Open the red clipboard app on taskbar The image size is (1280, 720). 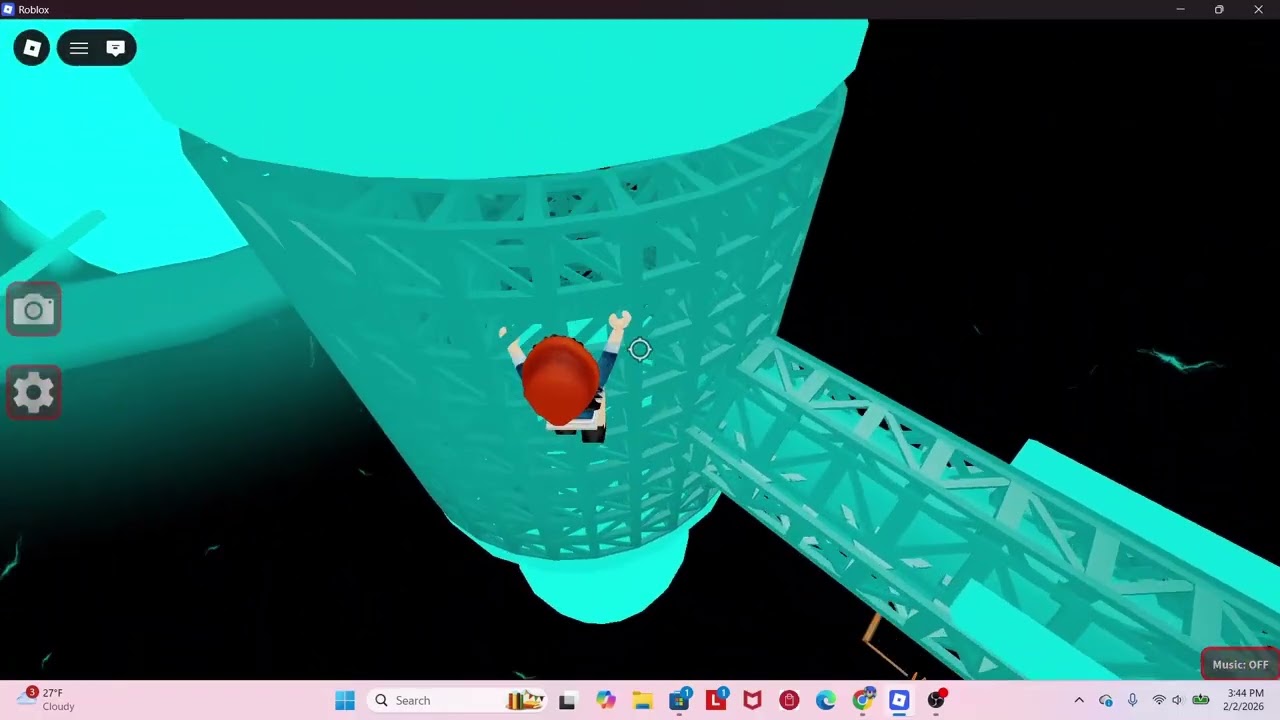click(x=789, y=700)
